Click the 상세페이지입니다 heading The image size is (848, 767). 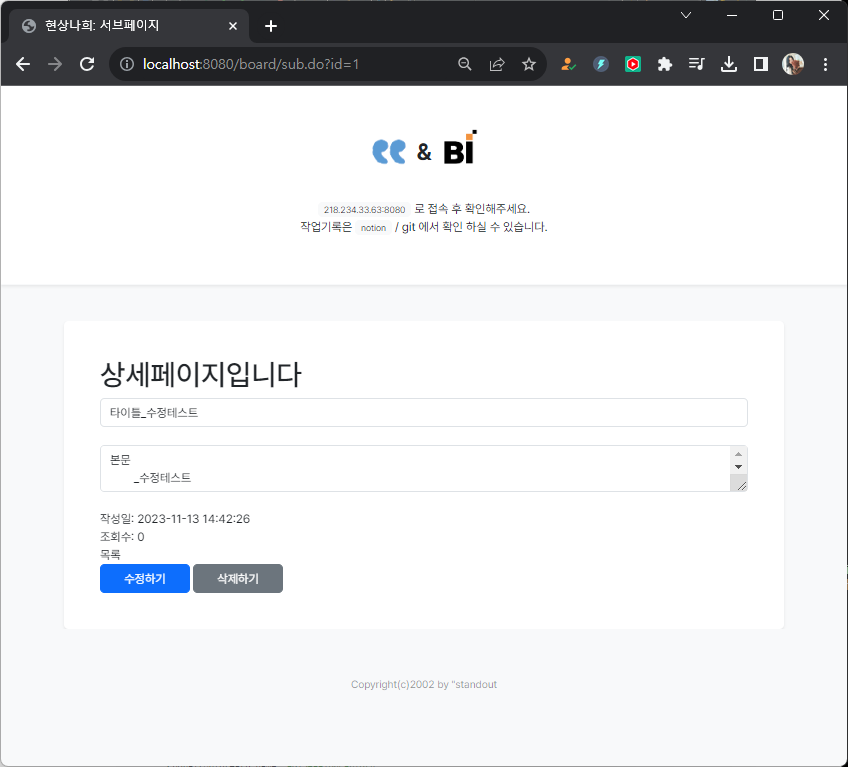coord(201,374)
